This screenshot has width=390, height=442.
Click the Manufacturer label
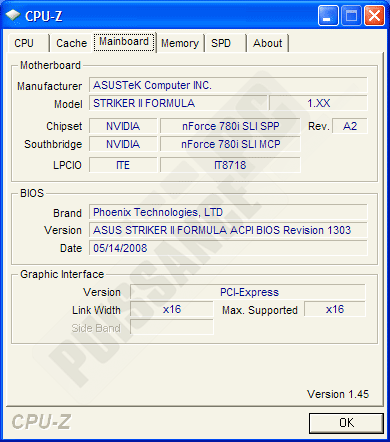point(49,86)
